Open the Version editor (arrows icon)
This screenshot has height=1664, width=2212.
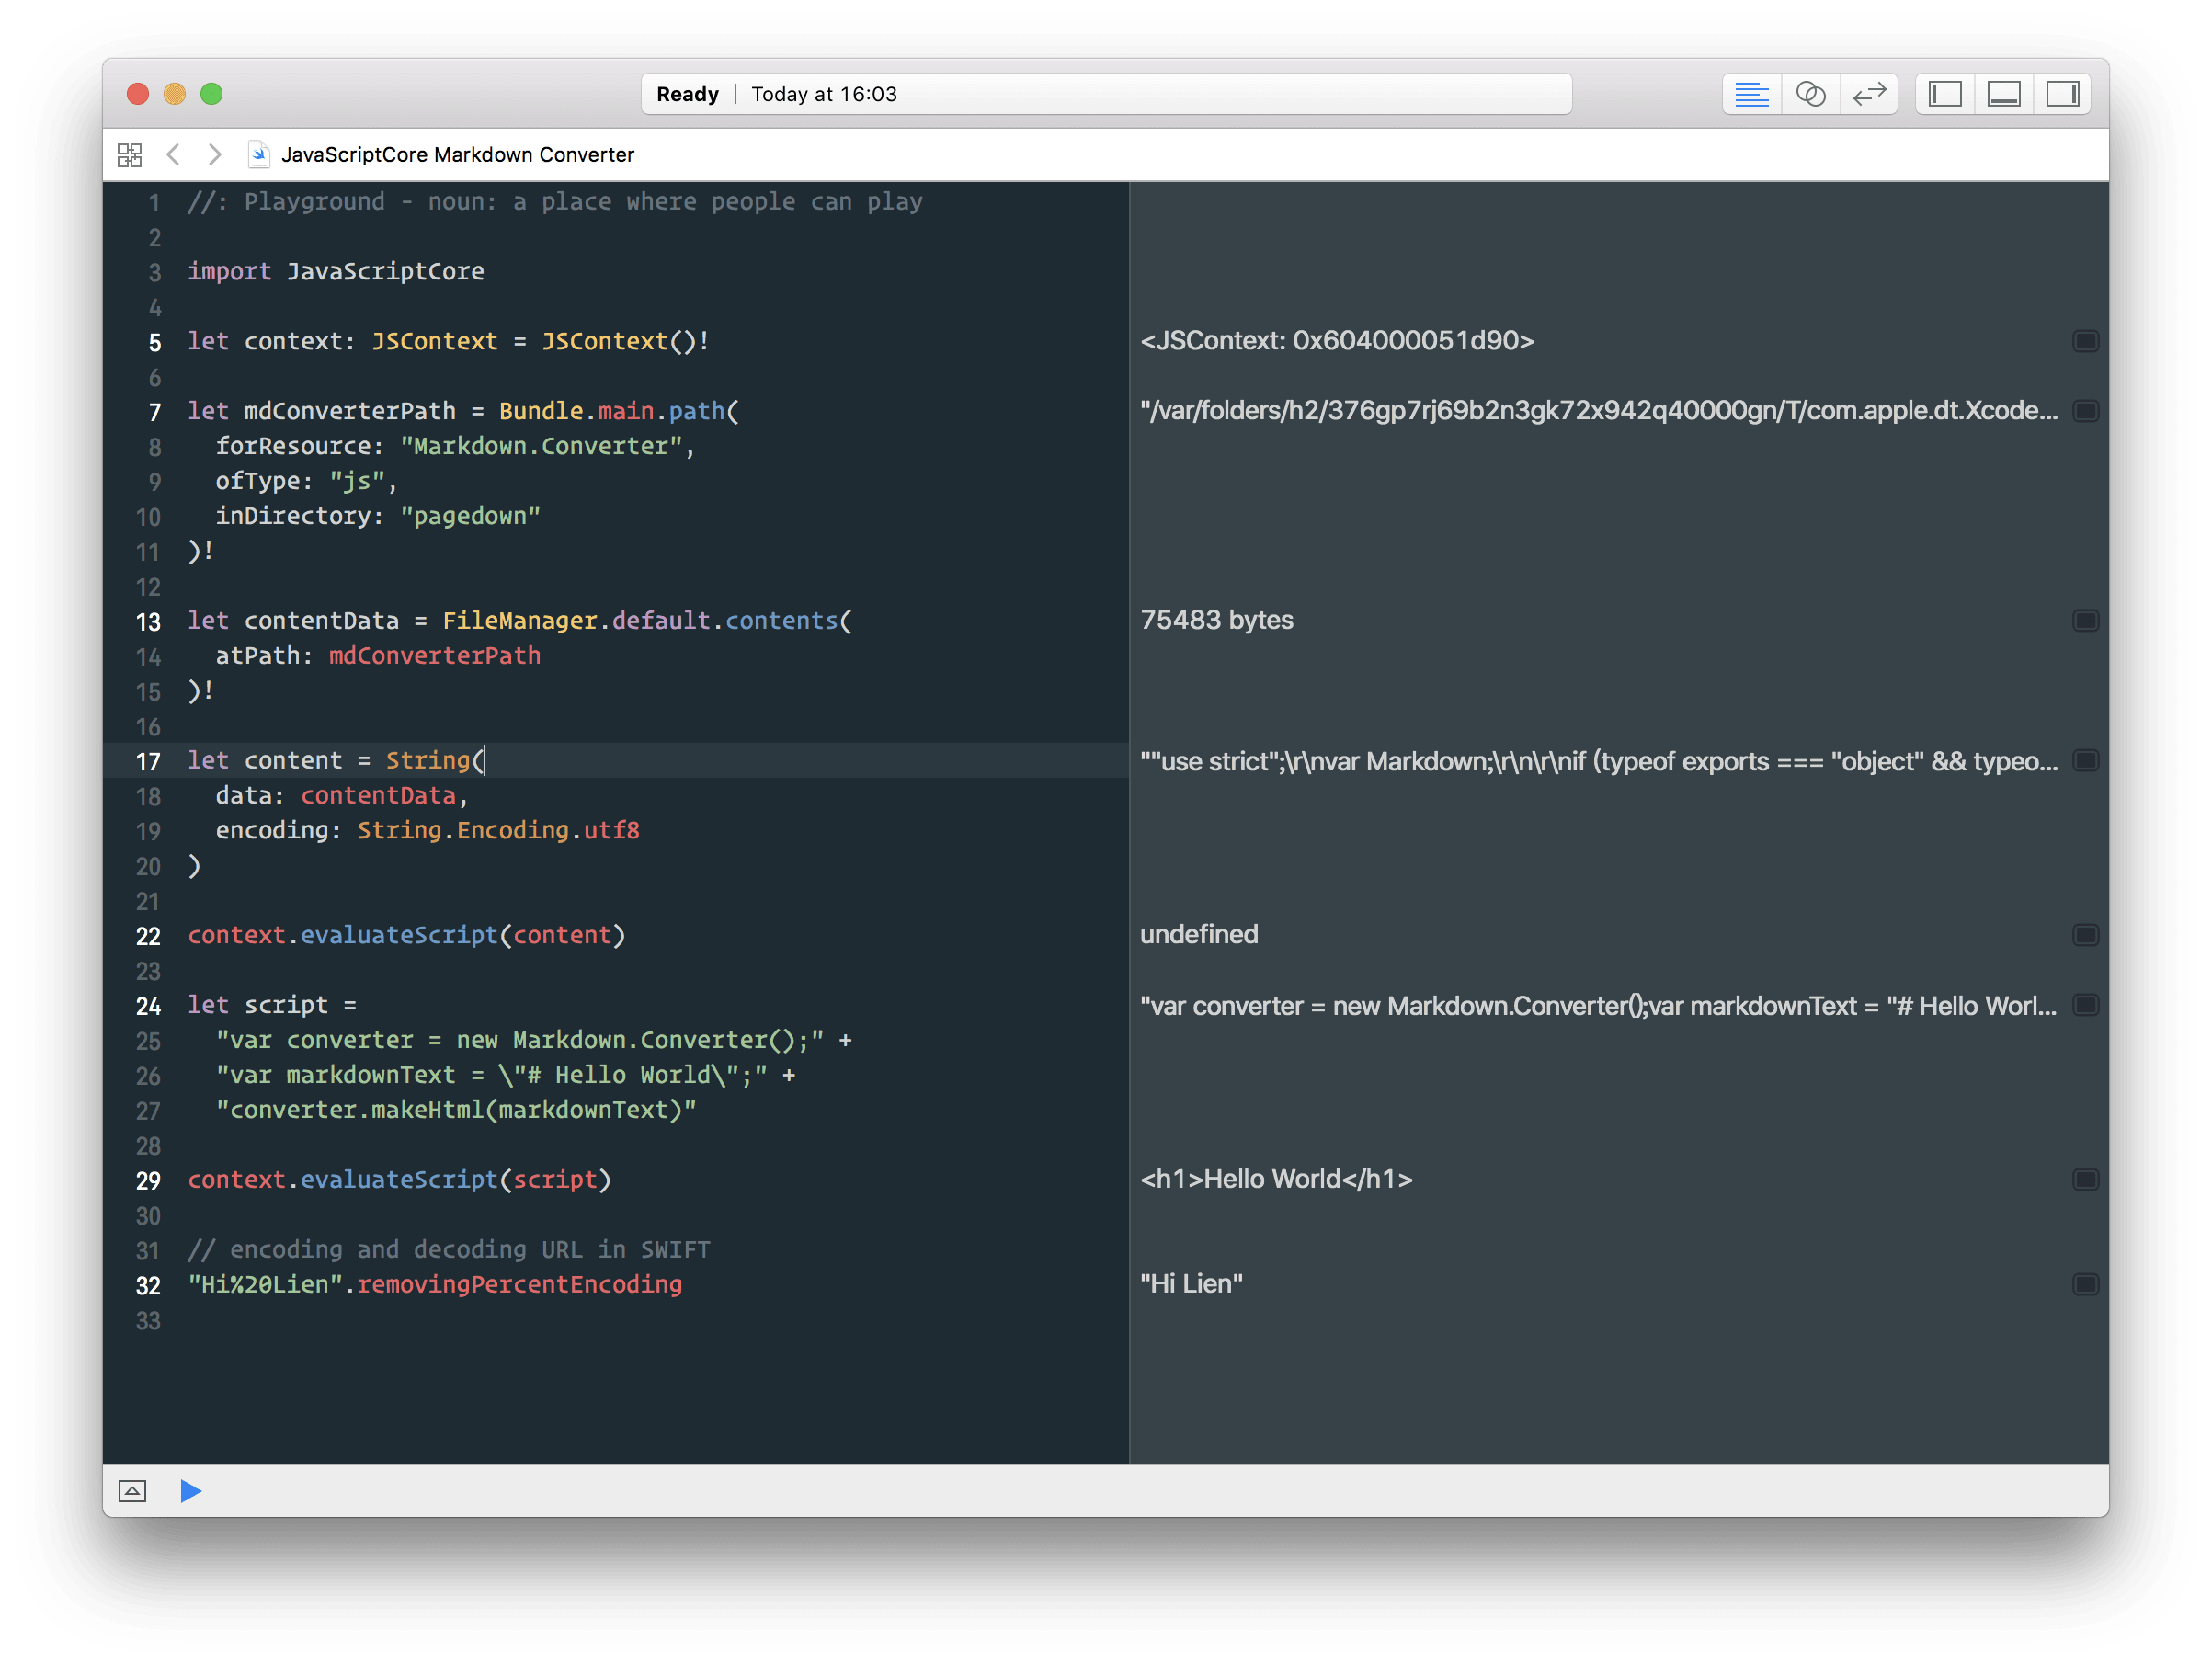coord(1869,93)
